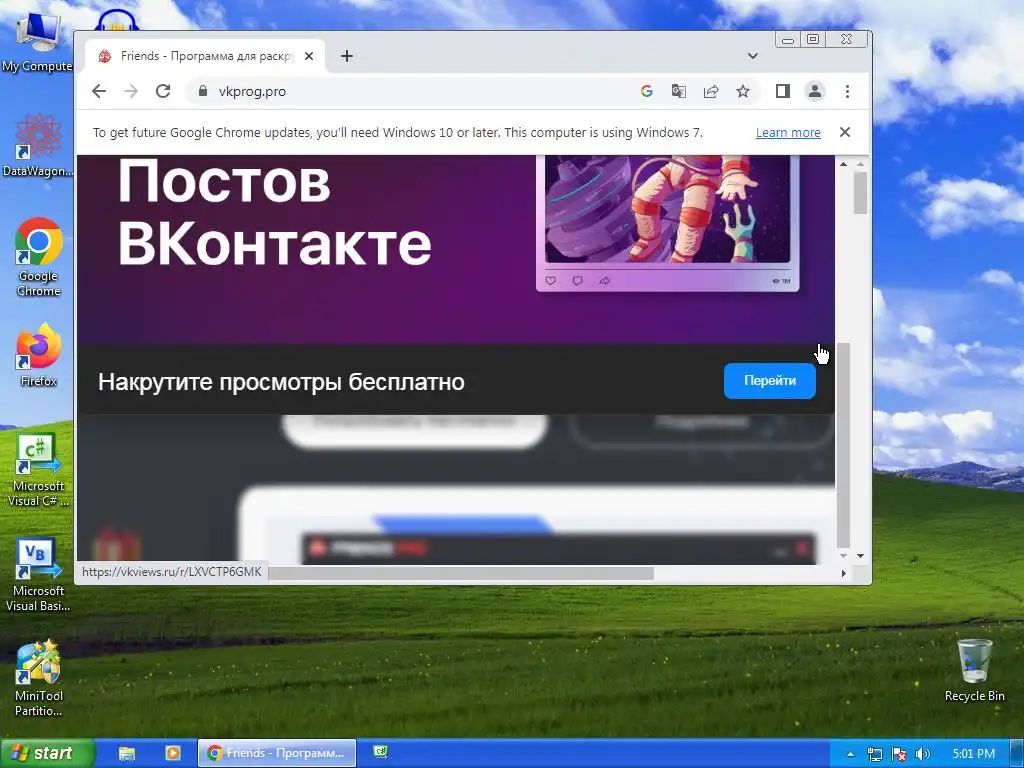Open the file explorer taskbar icon
This screenshot has height=768, width=1024.
[x=127, y=753]
